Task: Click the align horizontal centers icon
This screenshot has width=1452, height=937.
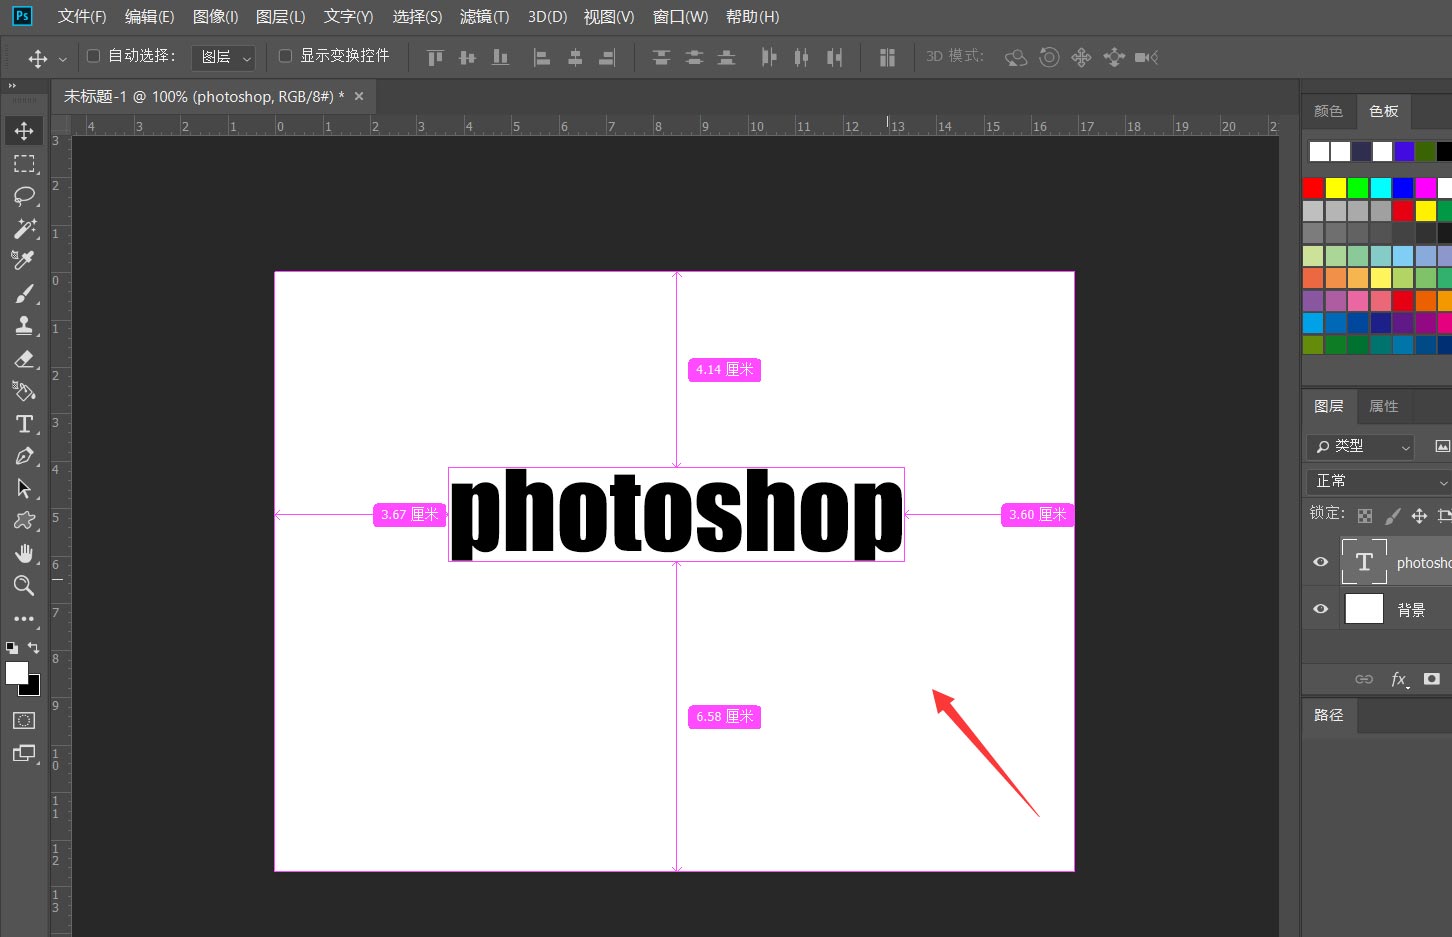Action: [x=575, y=57]
